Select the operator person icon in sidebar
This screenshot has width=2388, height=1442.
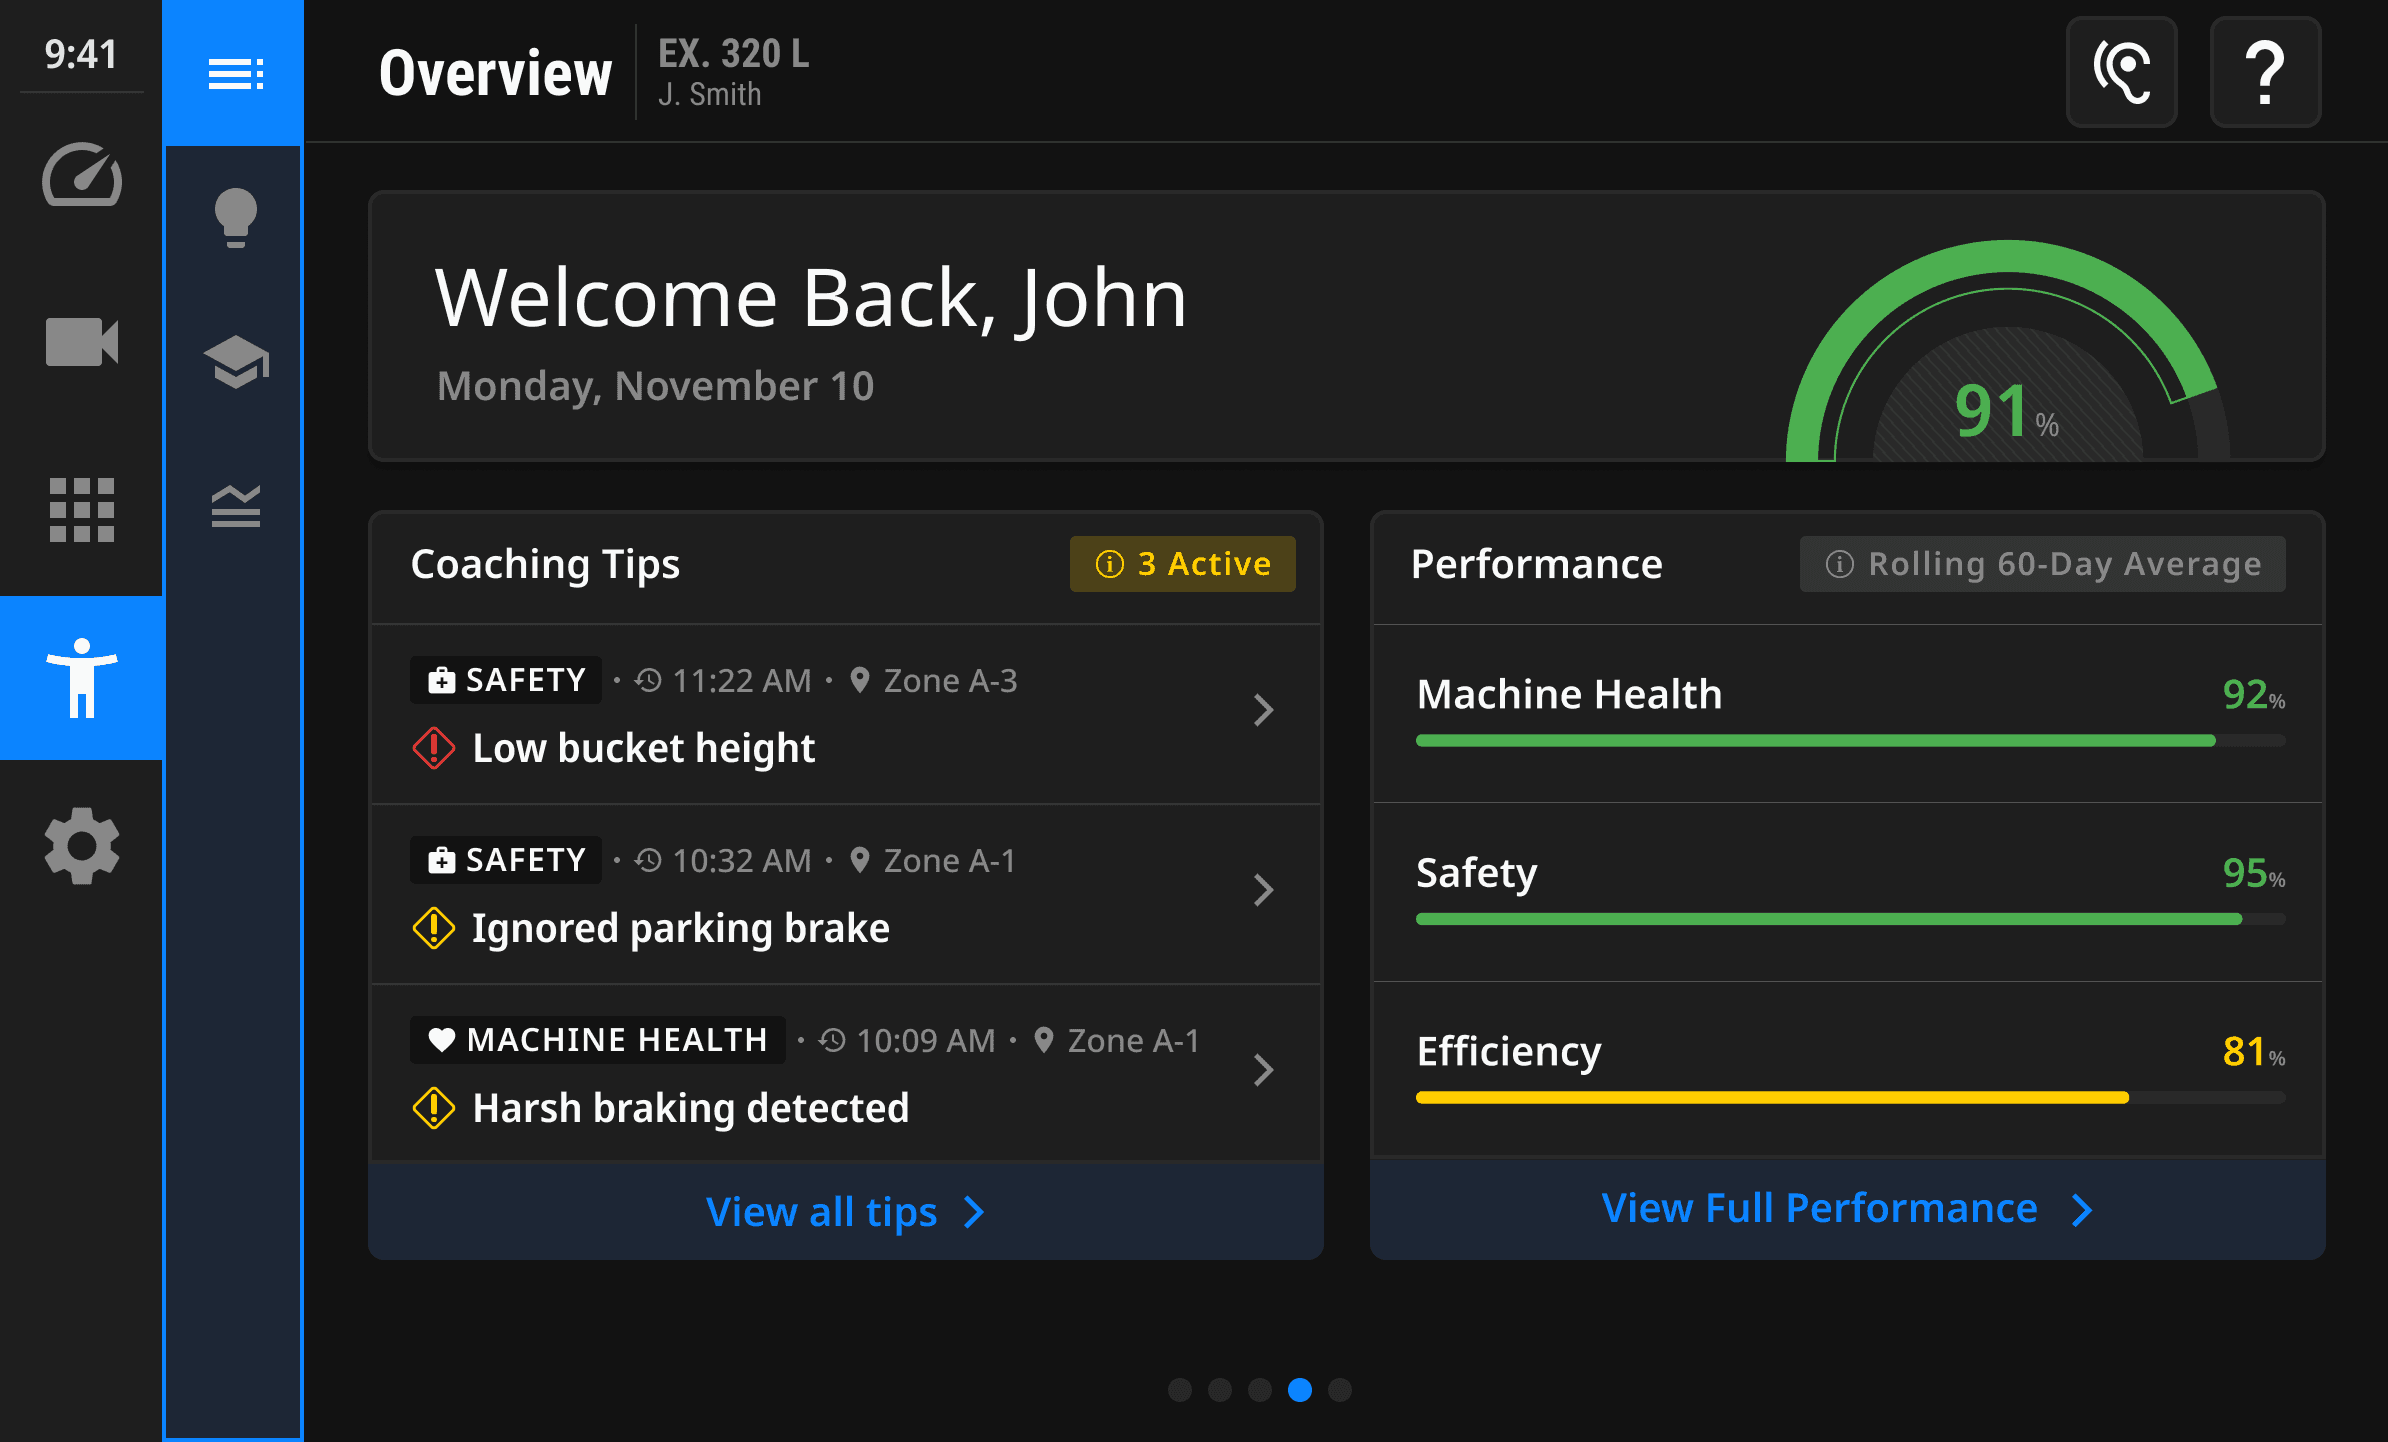point(82,678)
